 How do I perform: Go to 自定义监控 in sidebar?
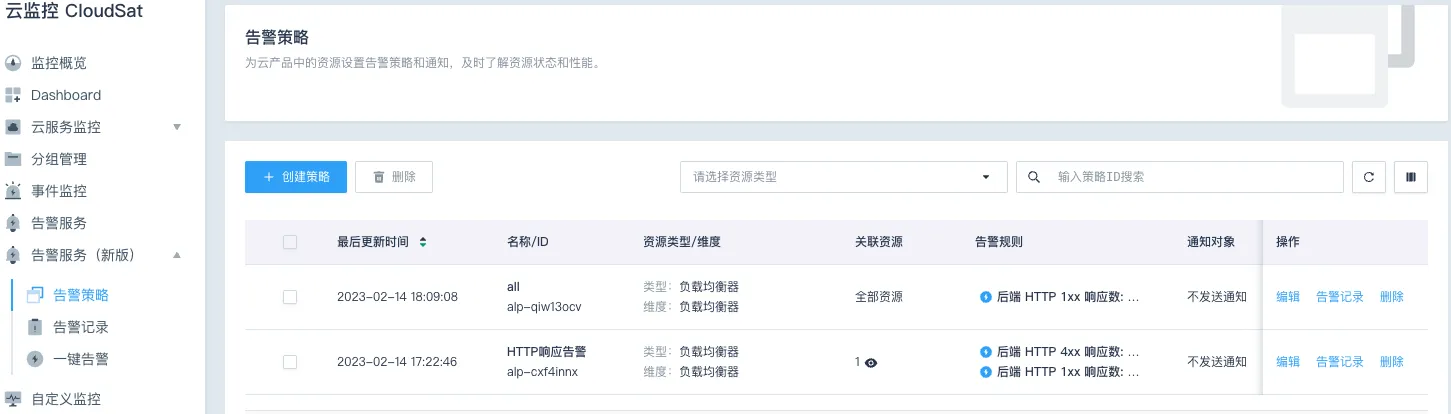(x=66, y=399)
